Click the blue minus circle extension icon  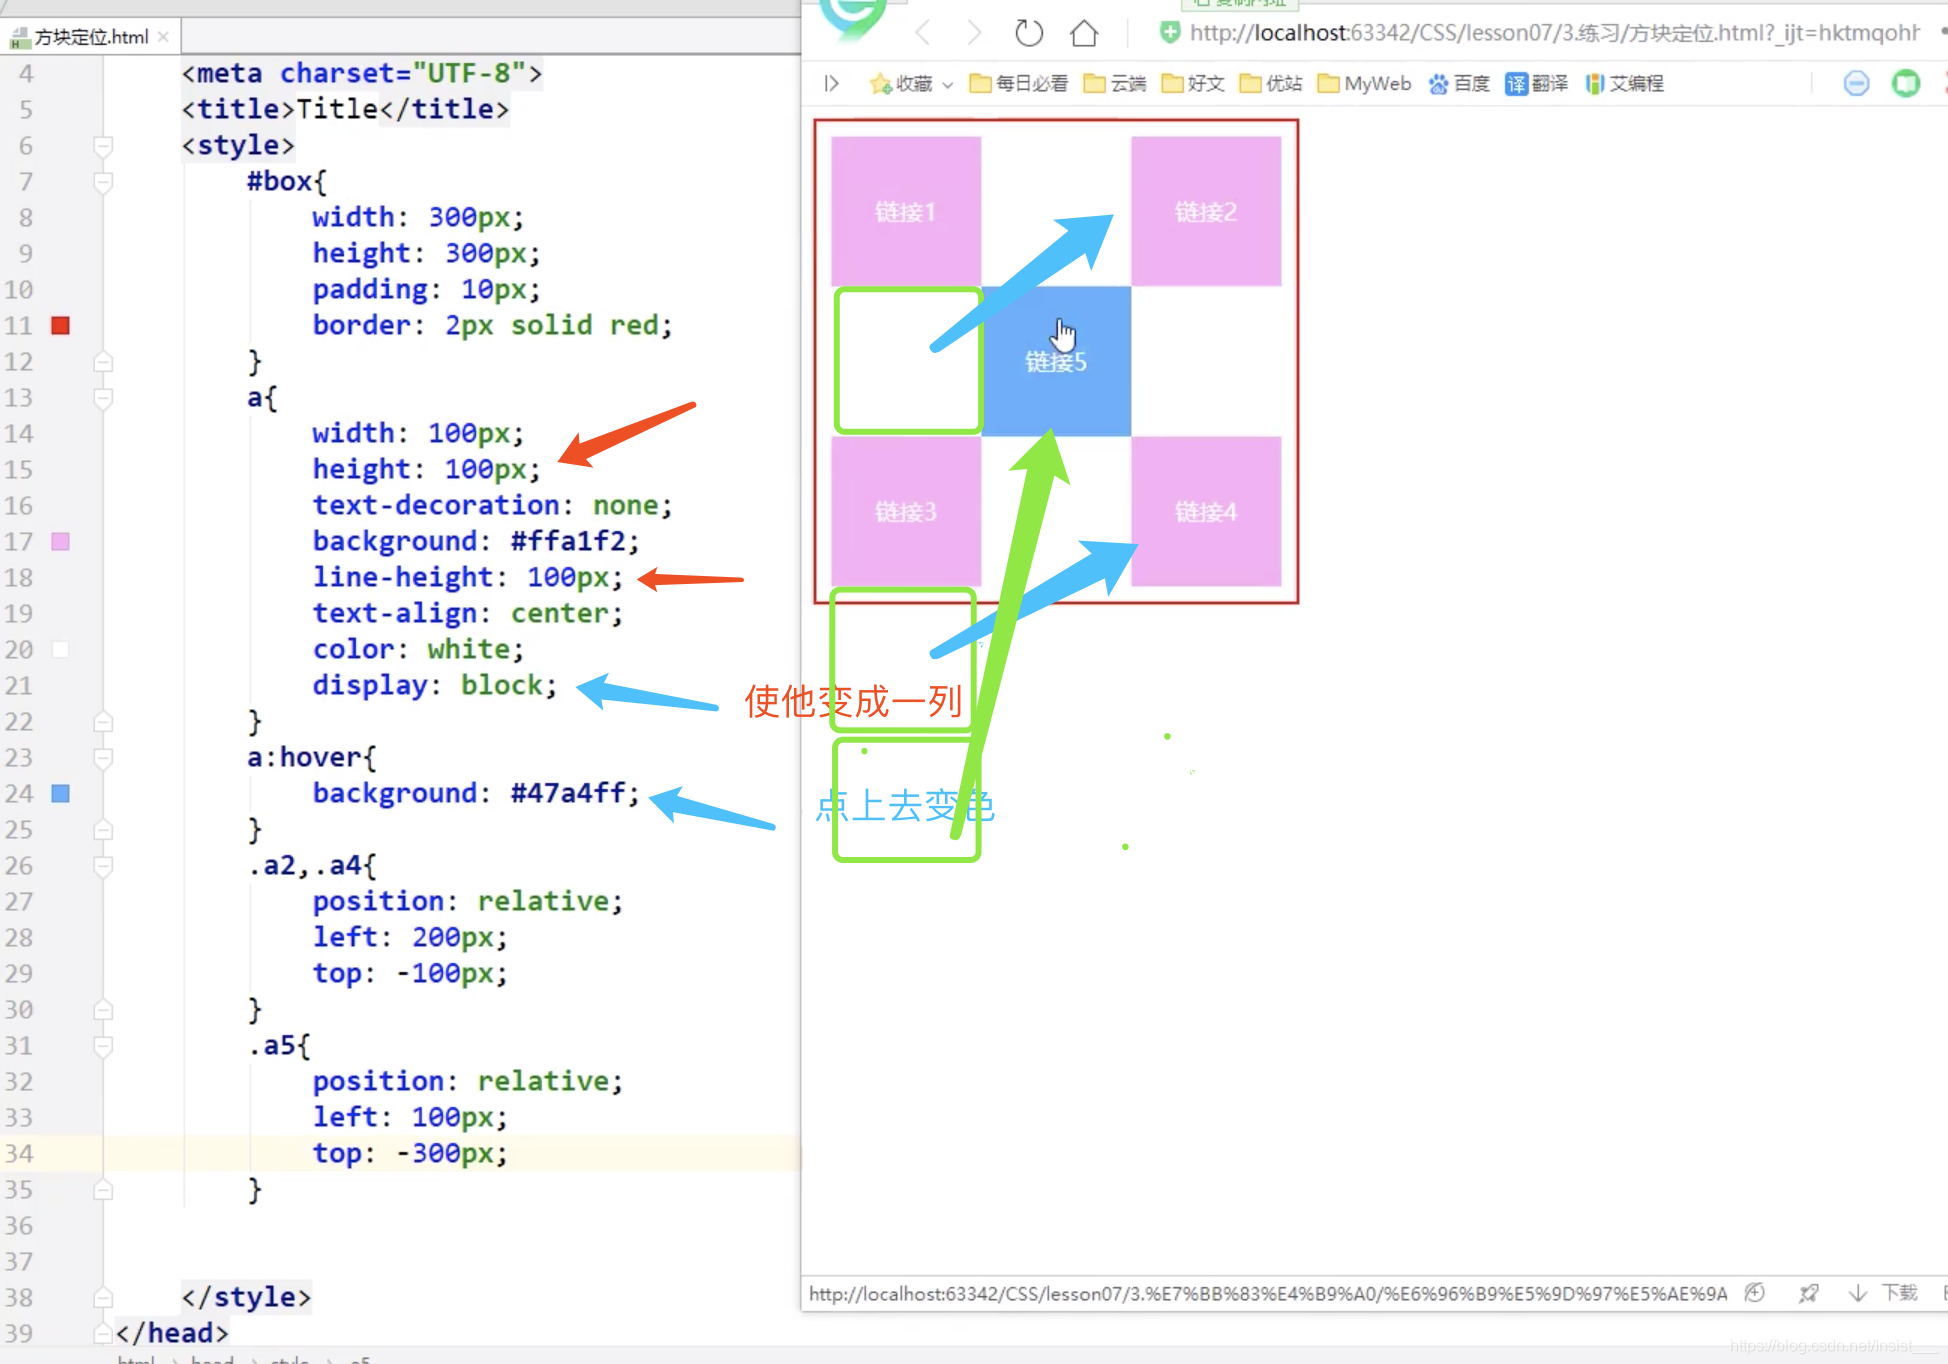tap(1856, 84)
